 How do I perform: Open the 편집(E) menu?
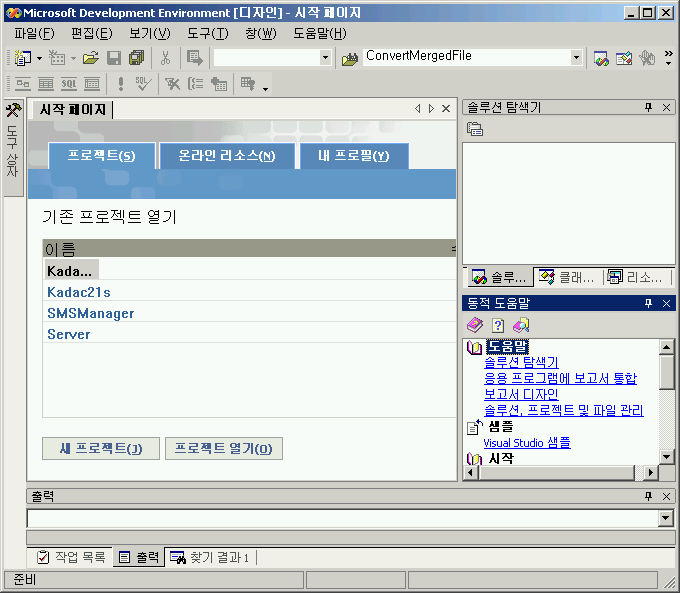point(92,33)
